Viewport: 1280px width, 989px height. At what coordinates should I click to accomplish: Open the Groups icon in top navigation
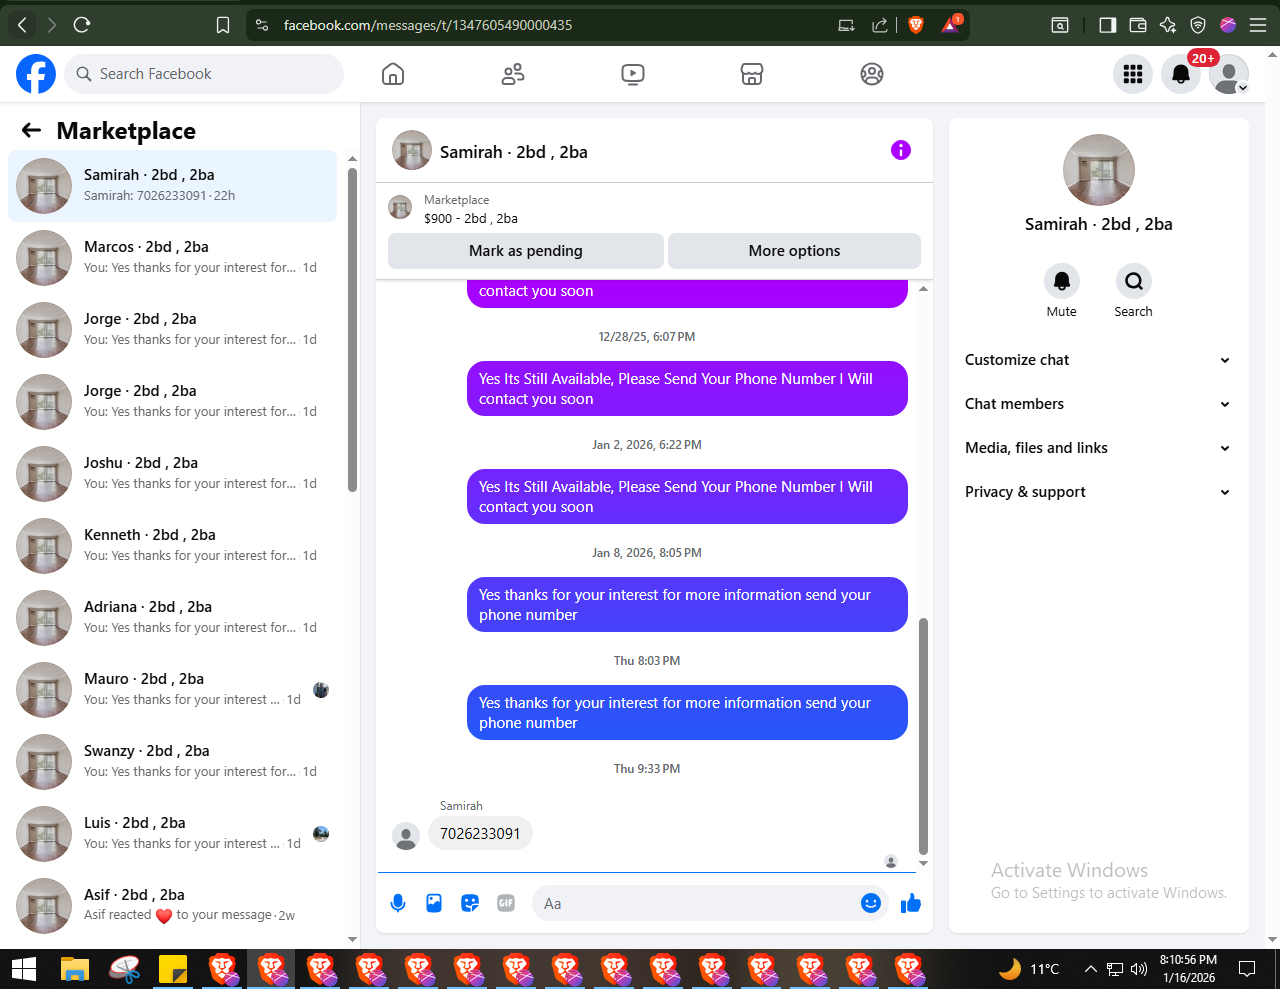872,74
